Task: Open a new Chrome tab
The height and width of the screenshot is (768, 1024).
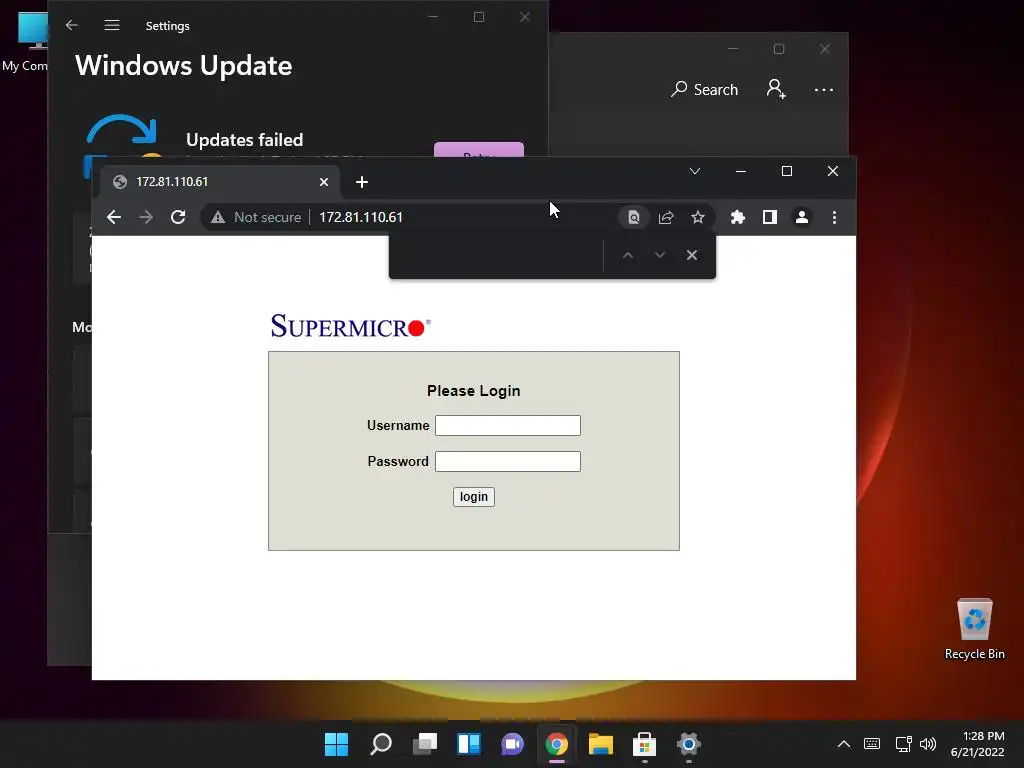Action: (x=362, y=182)
